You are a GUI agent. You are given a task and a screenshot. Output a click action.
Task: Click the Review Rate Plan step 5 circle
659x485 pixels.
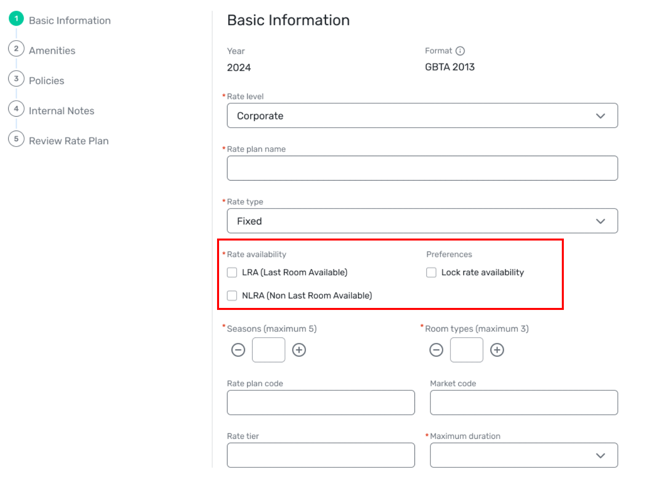click(16, 139)
